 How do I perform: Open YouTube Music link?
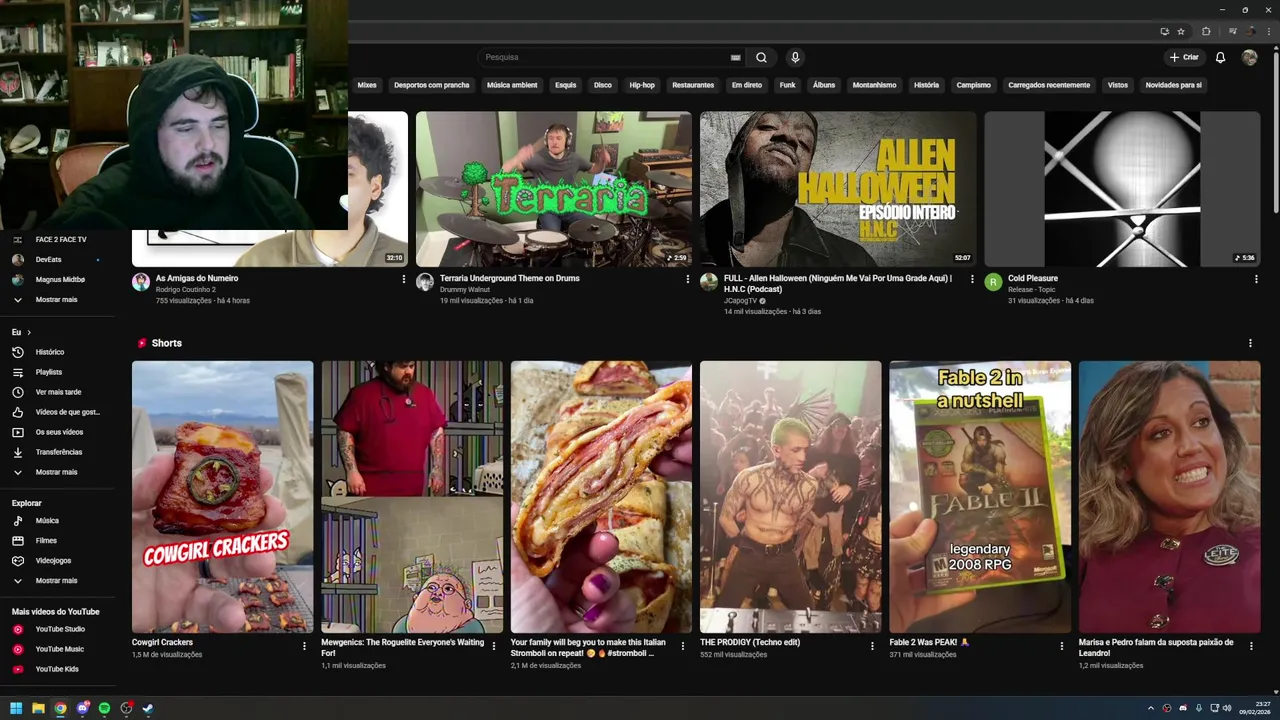pos(59,649)
